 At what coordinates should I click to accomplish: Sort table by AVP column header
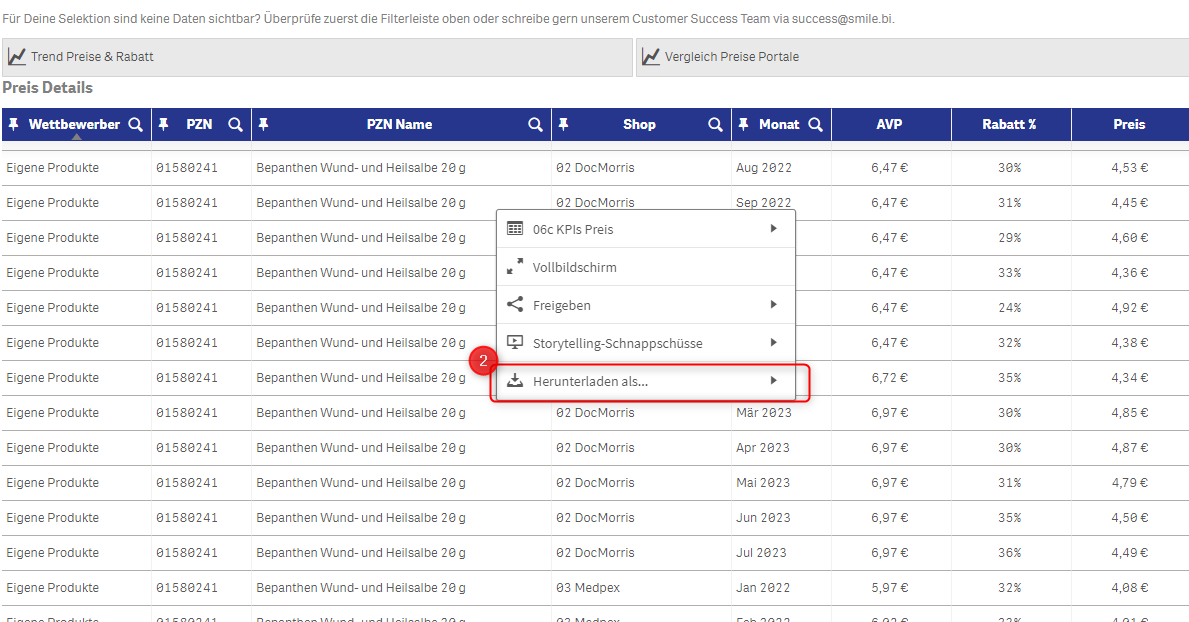click(889, 125)
